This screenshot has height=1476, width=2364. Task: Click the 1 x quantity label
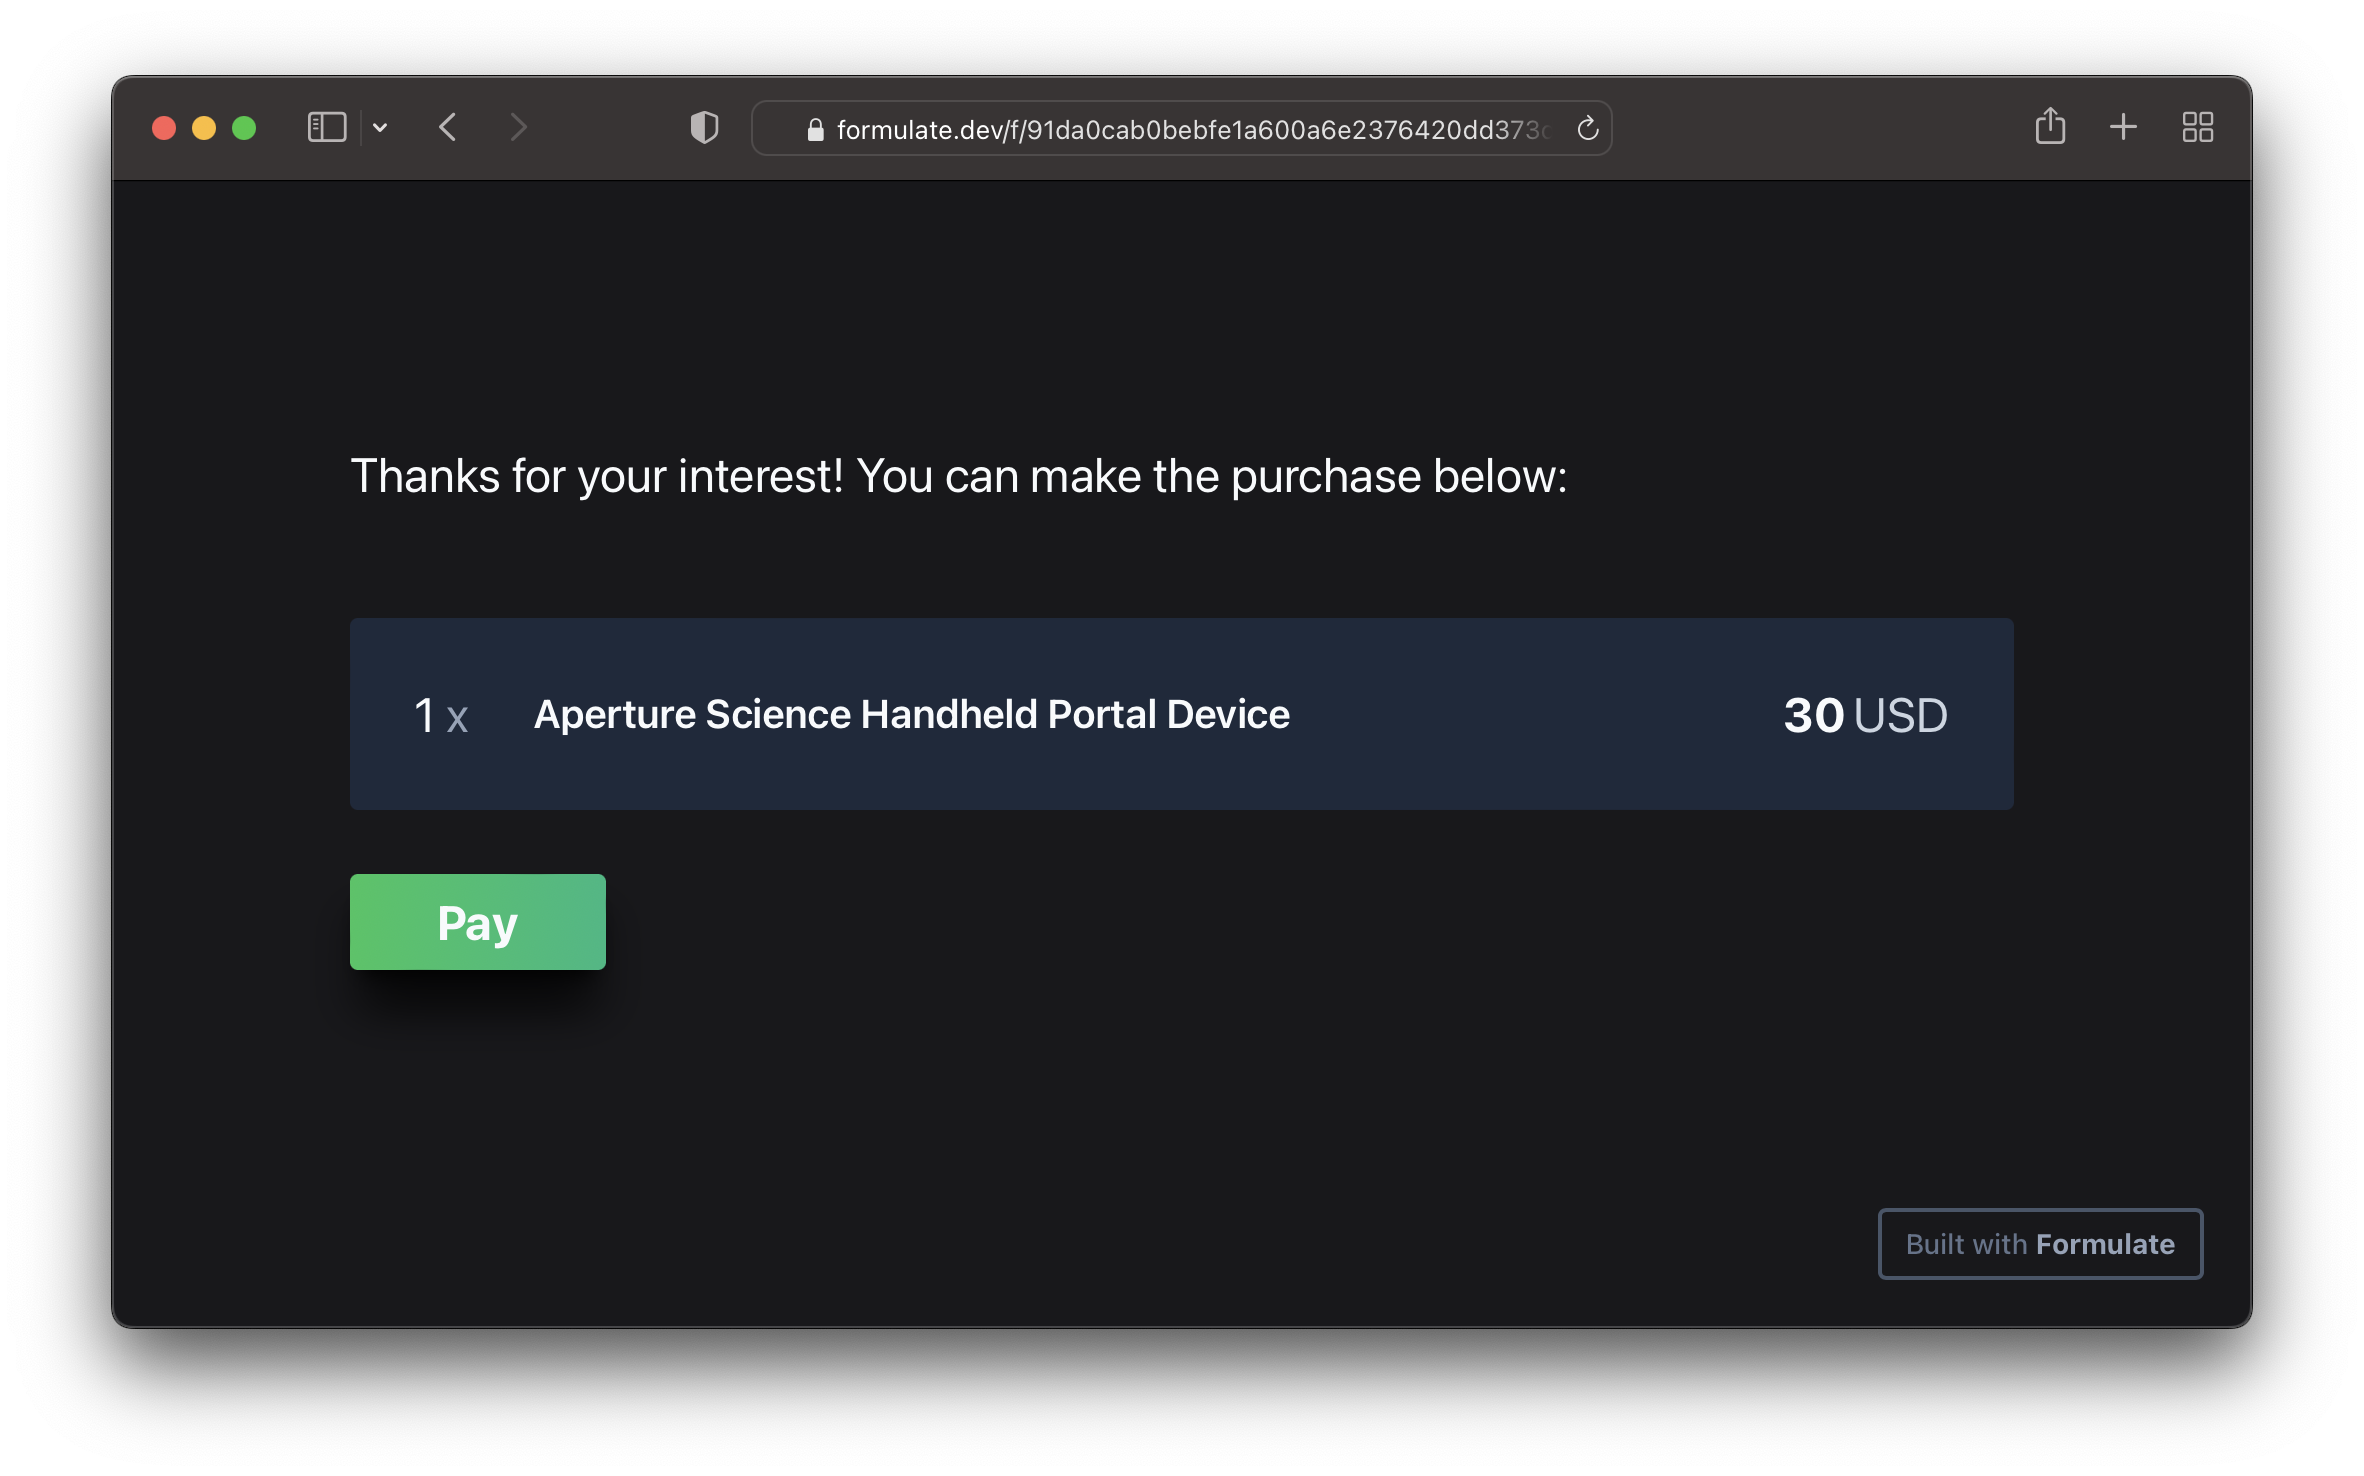click(441, 716)
